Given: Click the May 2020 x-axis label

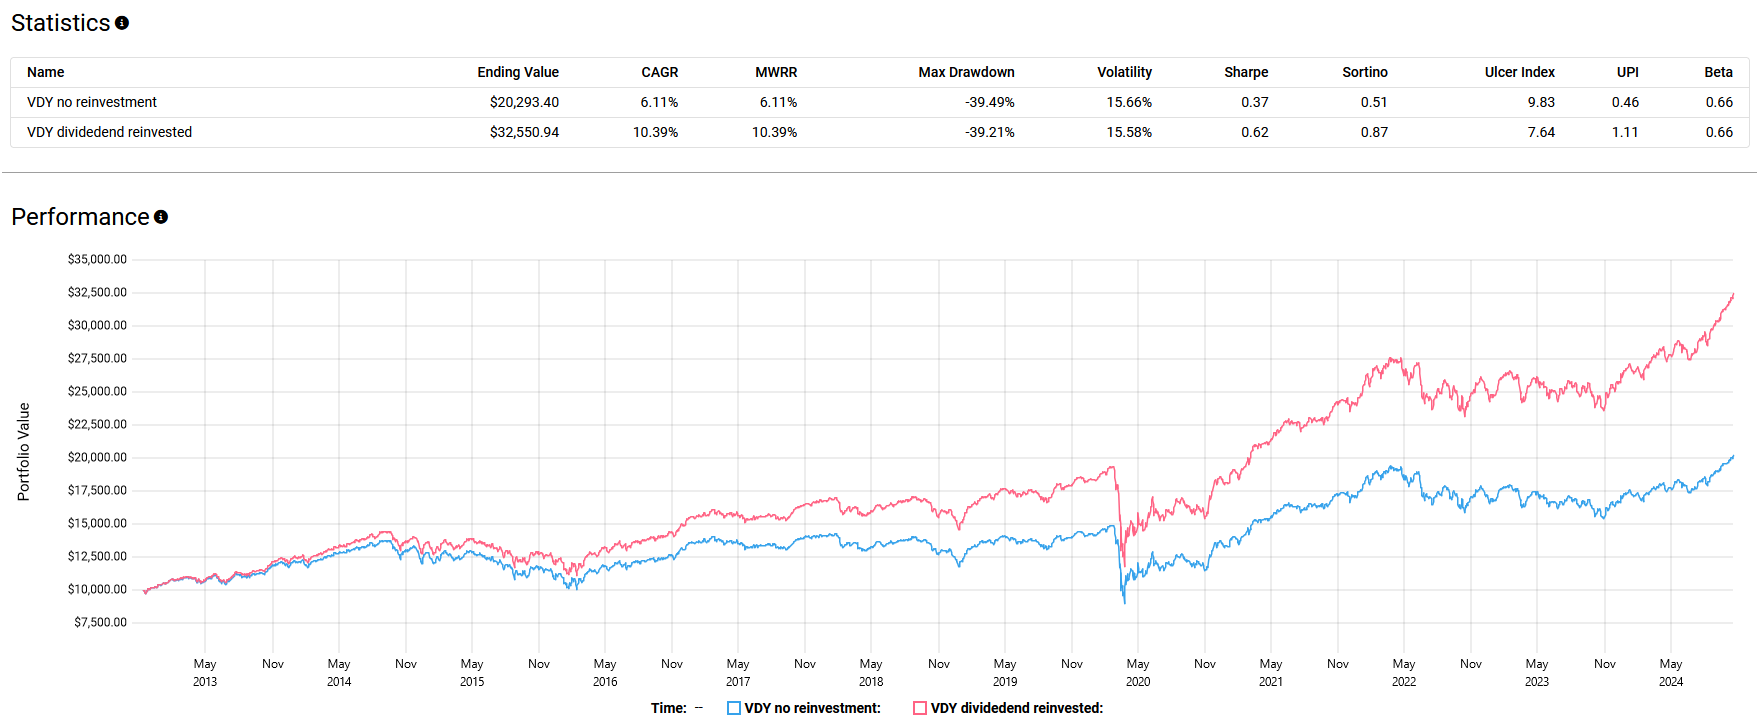Looking at the screenshot, I should (x=1138, y=673).
